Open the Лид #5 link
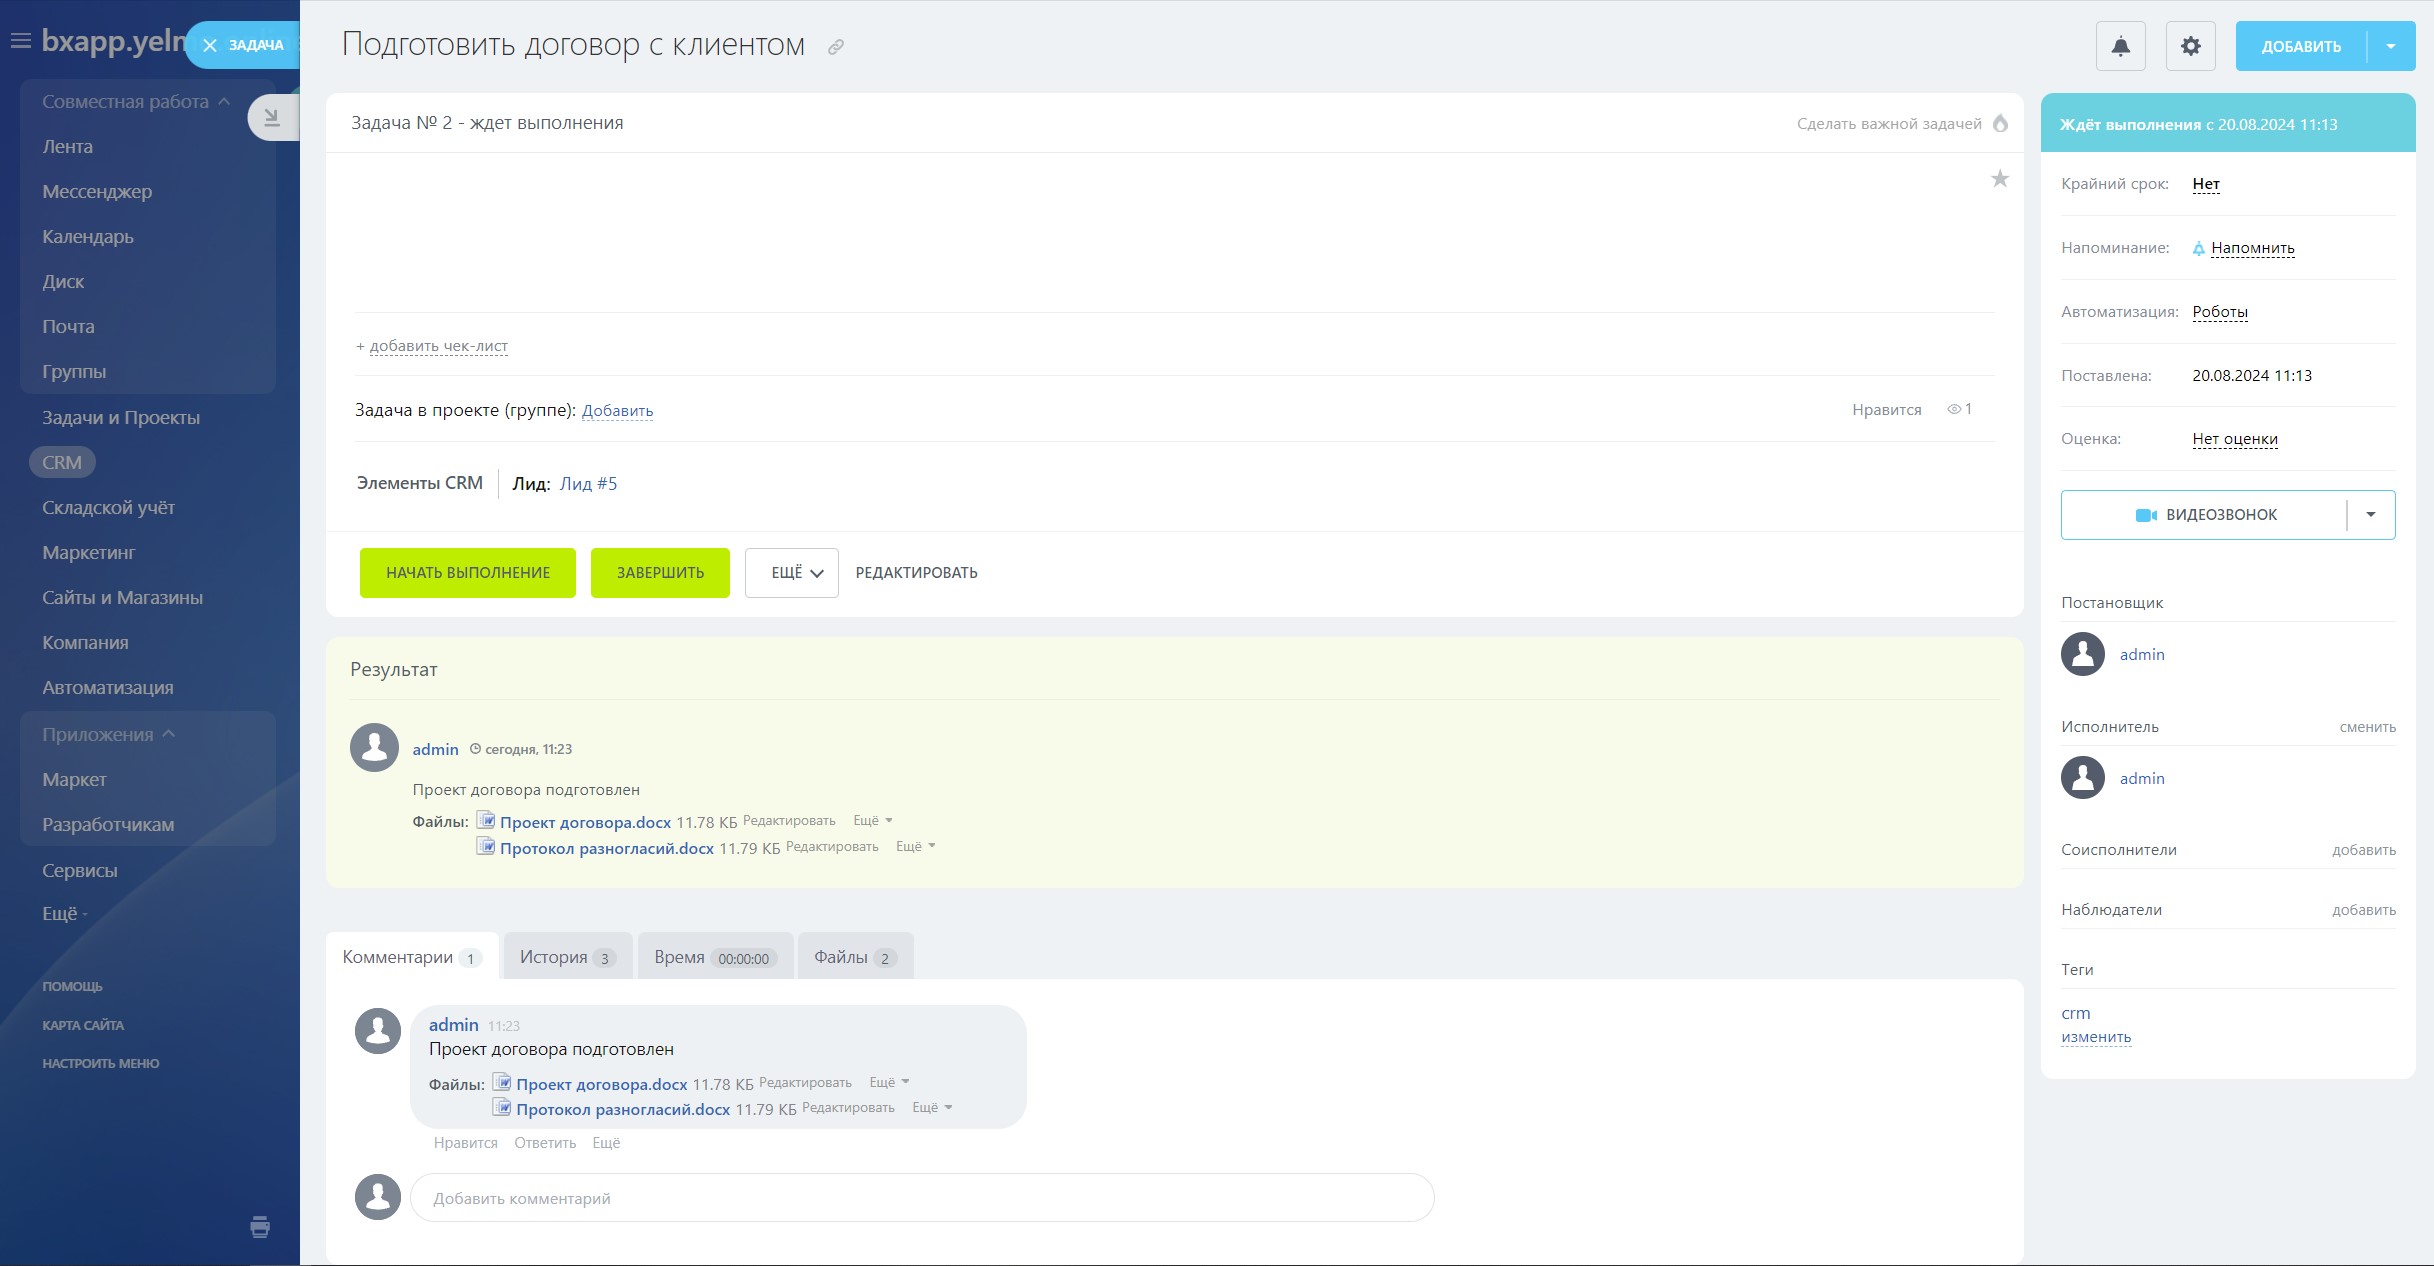2434x1266 pixels. tap(588, 484)
